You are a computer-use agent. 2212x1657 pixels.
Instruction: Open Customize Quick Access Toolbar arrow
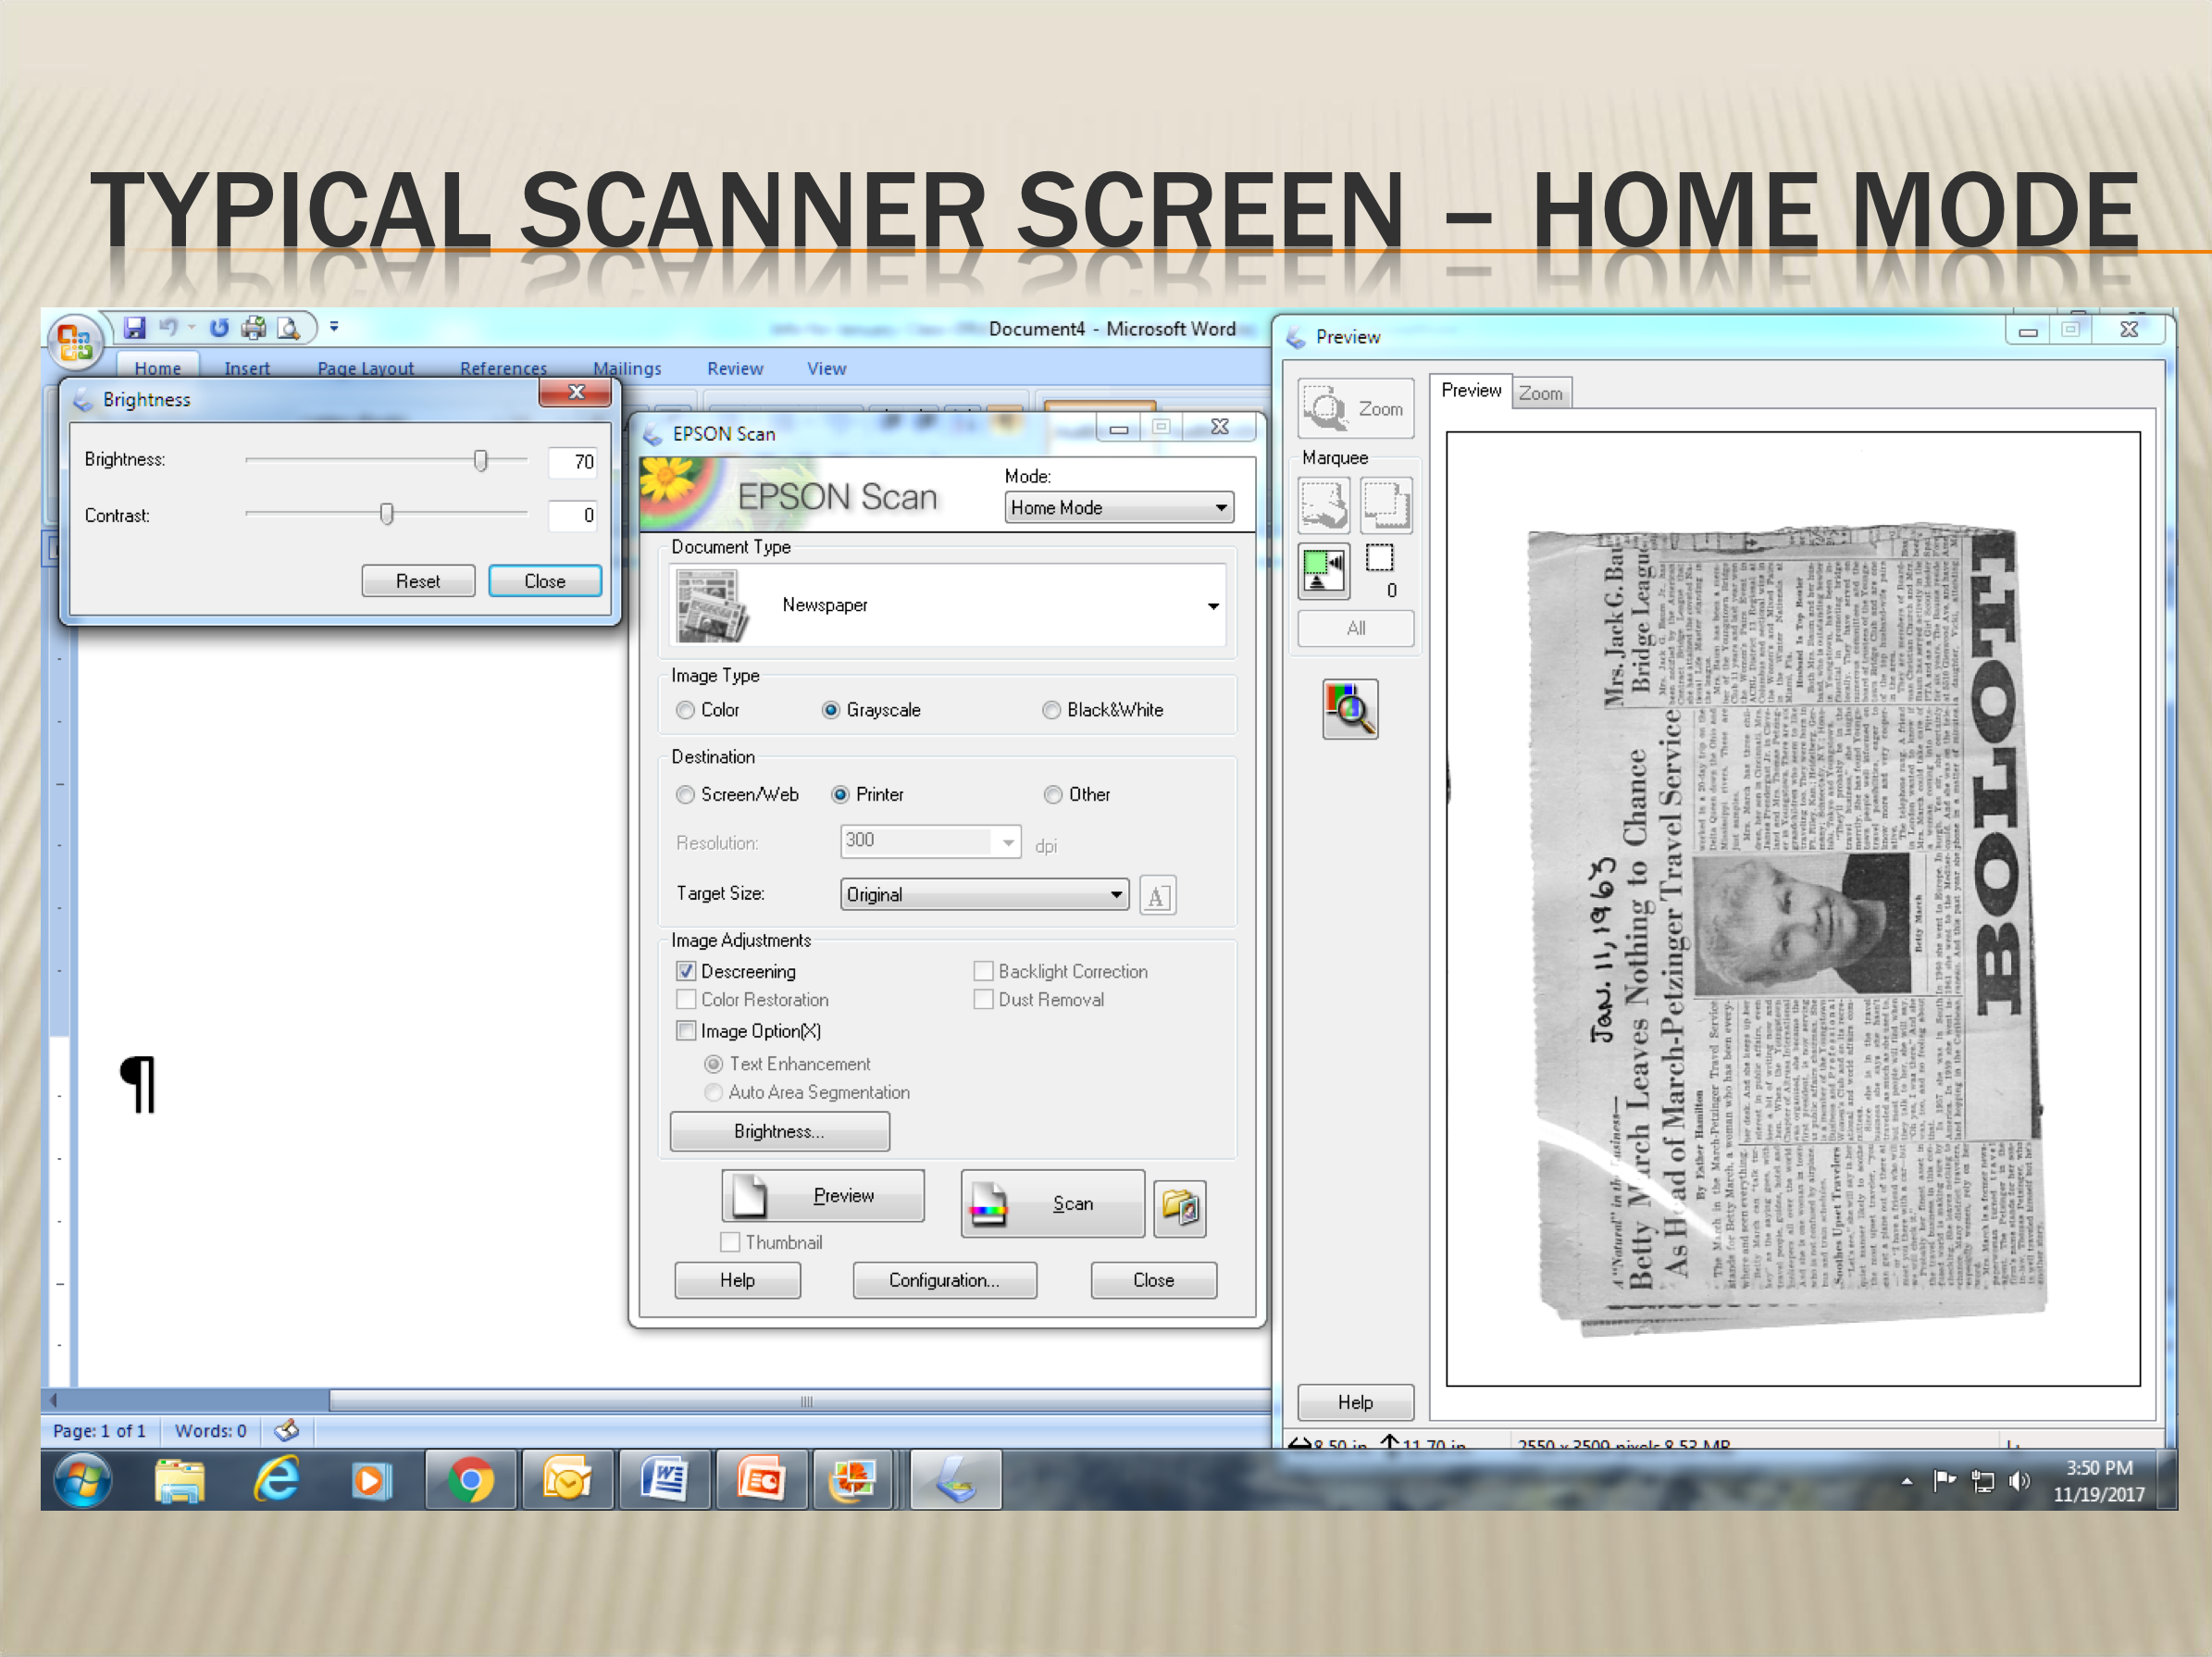pos(334,326)
